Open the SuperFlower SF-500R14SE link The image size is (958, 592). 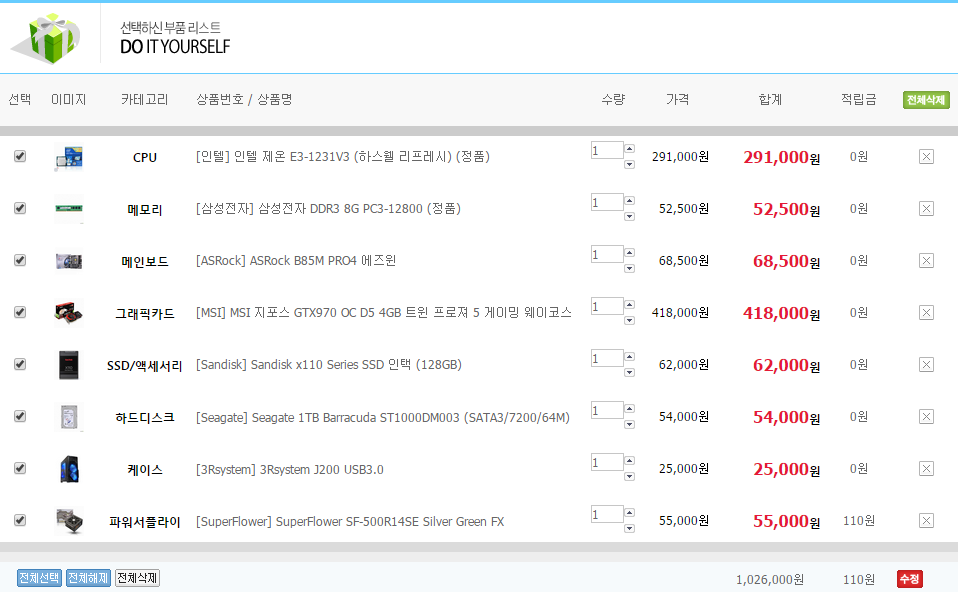350,521
